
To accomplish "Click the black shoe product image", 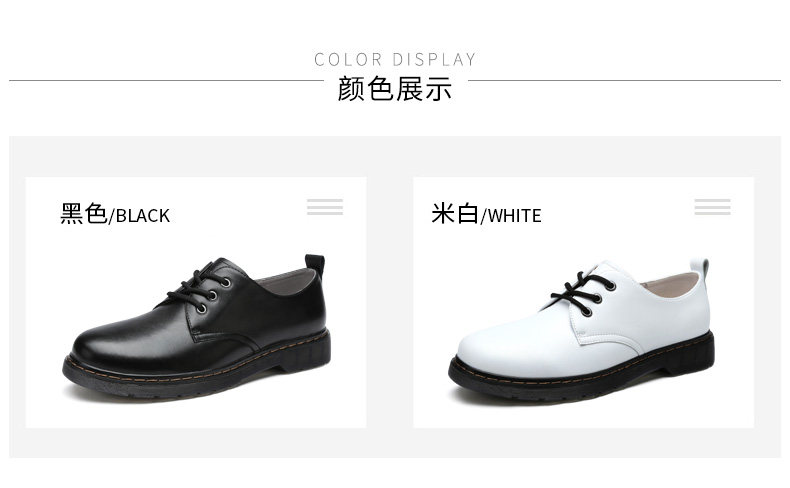I will point(197,327).
